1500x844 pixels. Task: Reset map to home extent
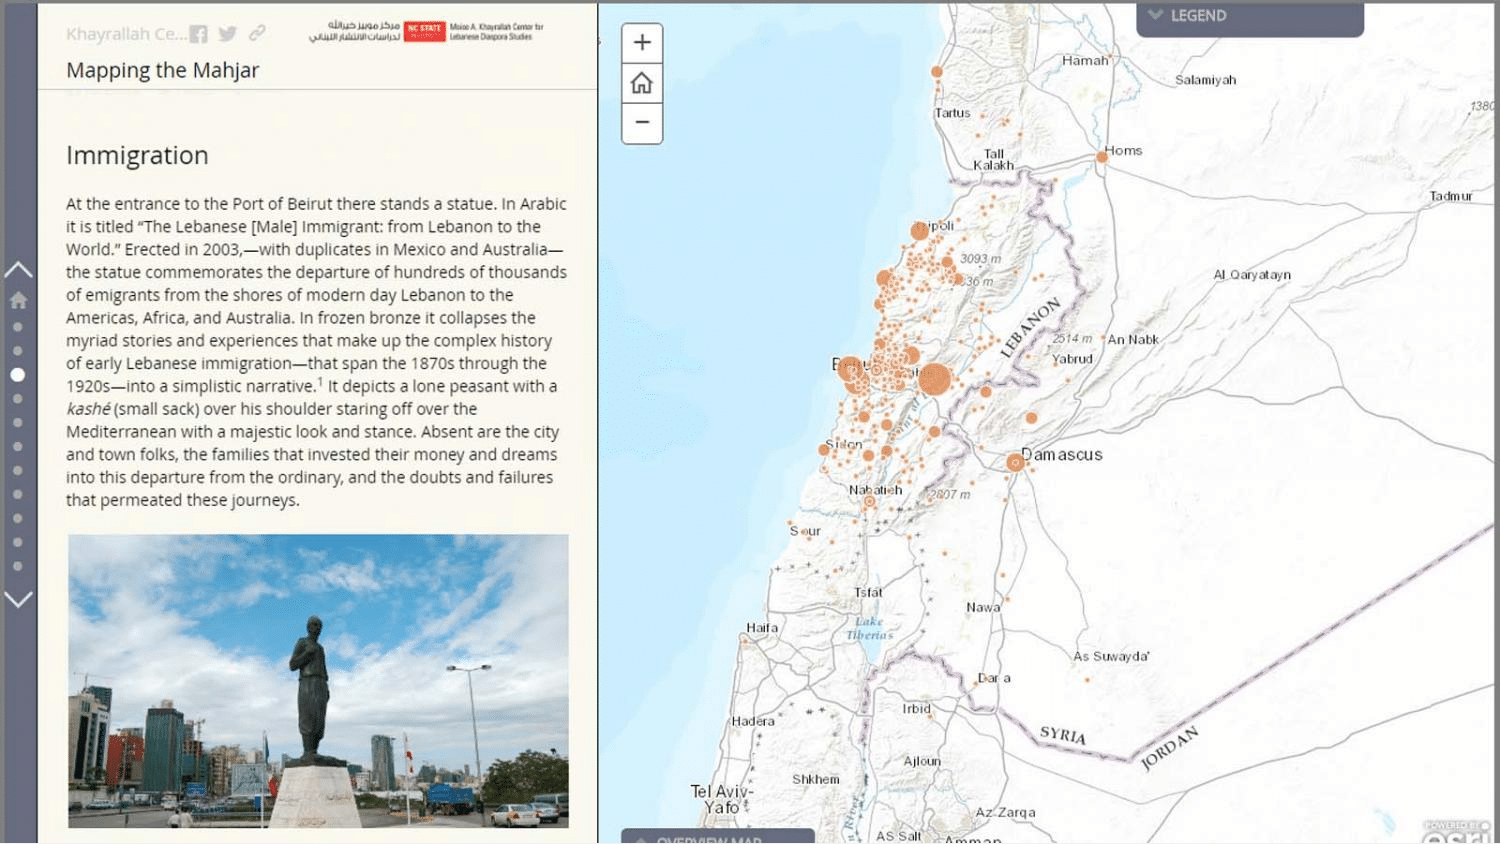coord(642,83)
